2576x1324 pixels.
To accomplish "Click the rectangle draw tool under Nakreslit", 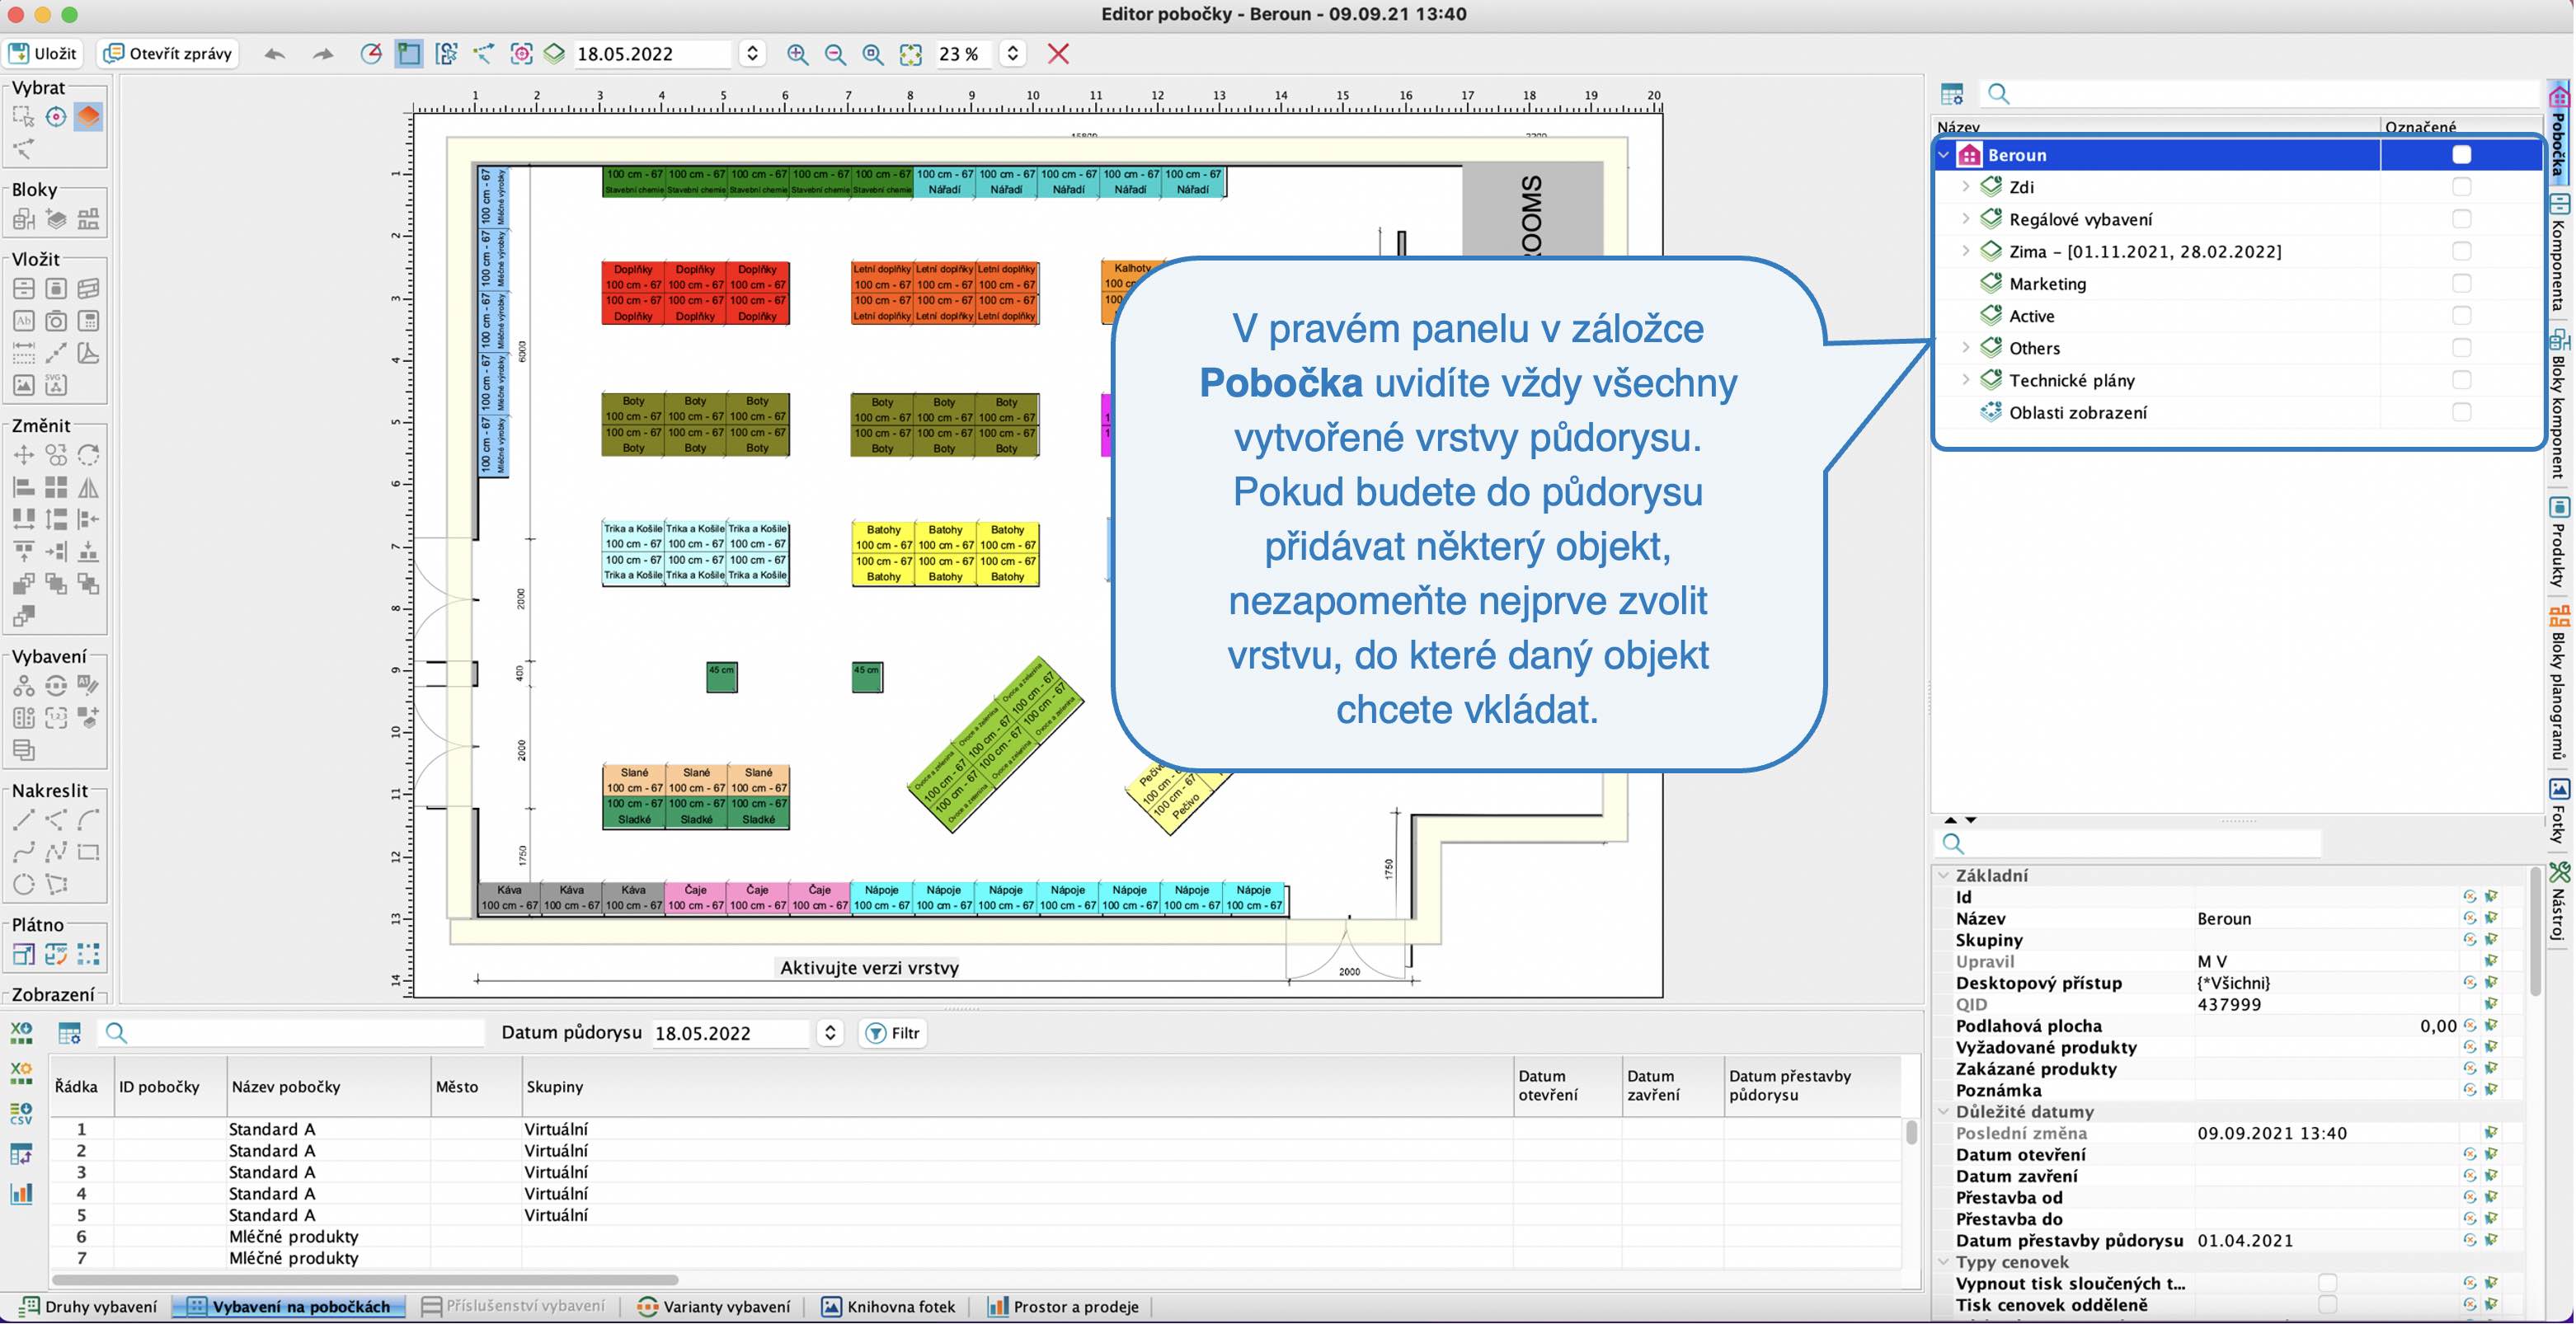I will 88,852.
